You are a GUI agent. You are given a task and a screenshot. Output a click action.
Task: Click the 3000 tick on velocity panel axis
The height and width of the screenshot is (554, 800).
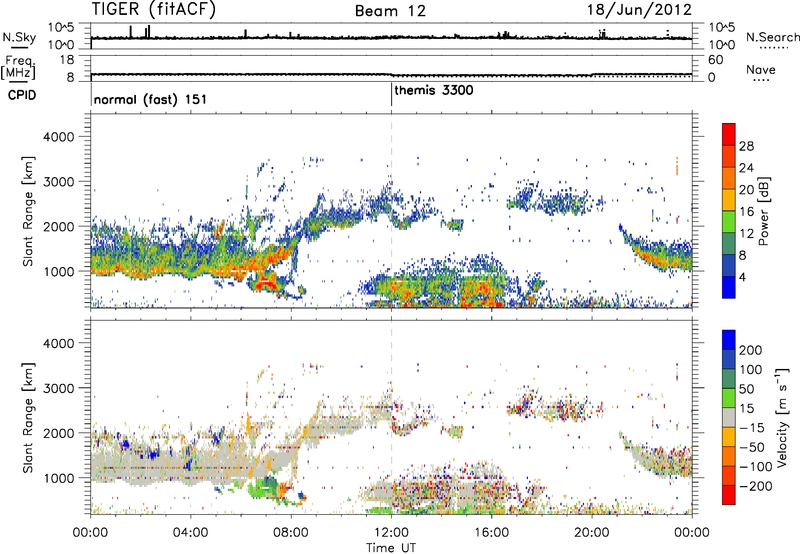[x=59, y=388]
